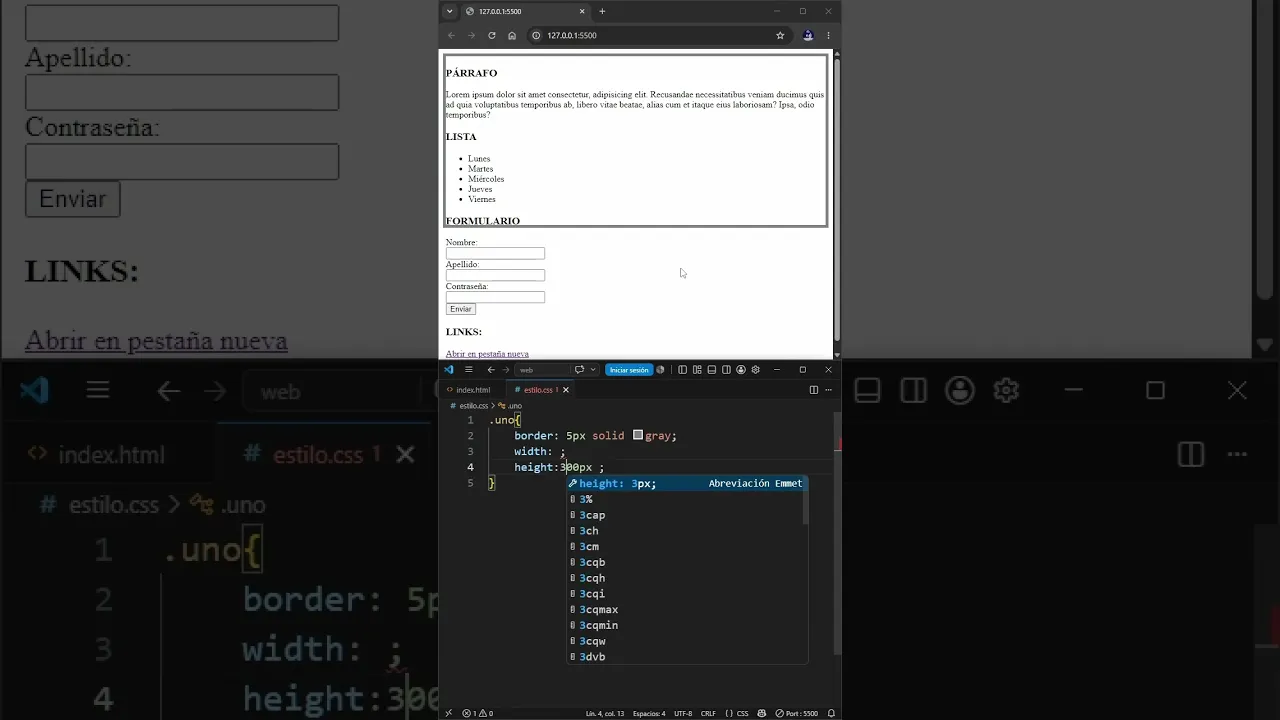Open the editor more actions ellipsis

828,390
